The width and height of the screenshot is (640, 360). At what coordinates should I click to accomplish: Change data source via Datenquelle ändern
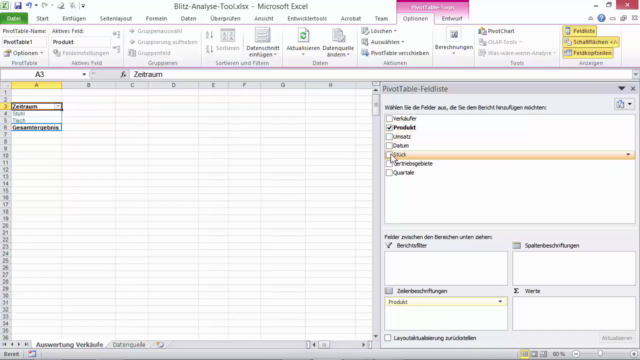tap(338, 42)
